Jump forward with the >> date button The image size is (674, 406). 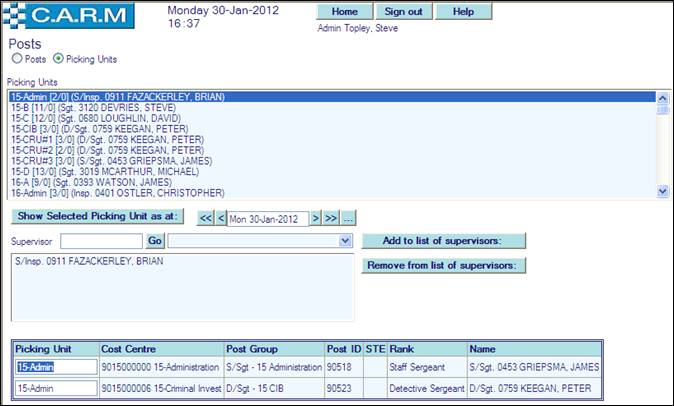point(330,217)
